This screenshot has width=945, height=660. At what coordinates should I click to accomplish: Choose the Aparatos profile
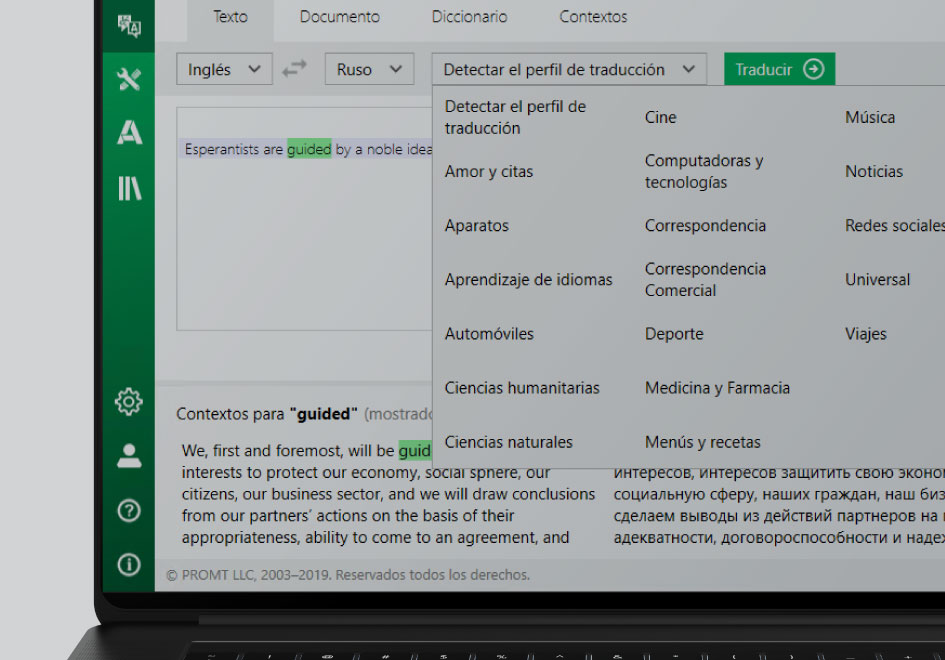(x=477, y=225)
